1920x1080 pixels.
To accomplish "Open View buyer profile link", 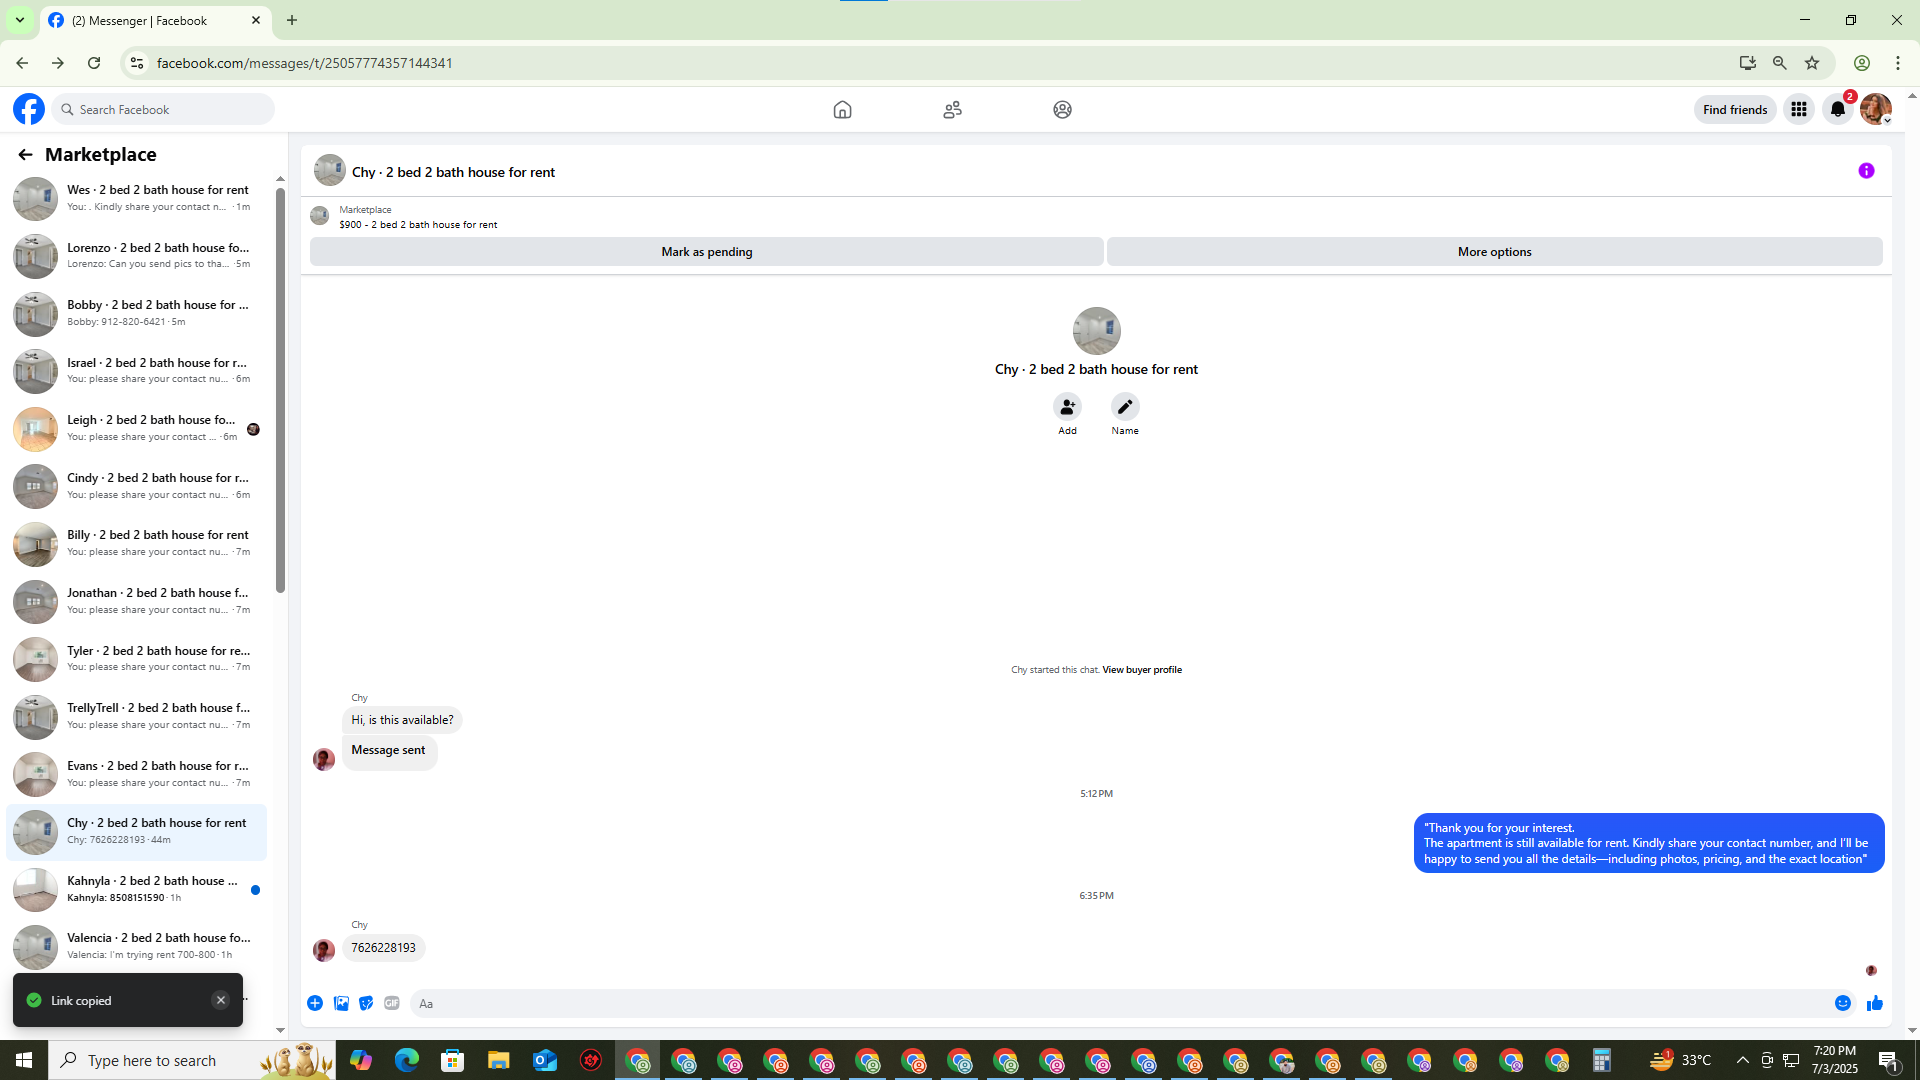I will pyautogui.click(x=1142, y=670).
